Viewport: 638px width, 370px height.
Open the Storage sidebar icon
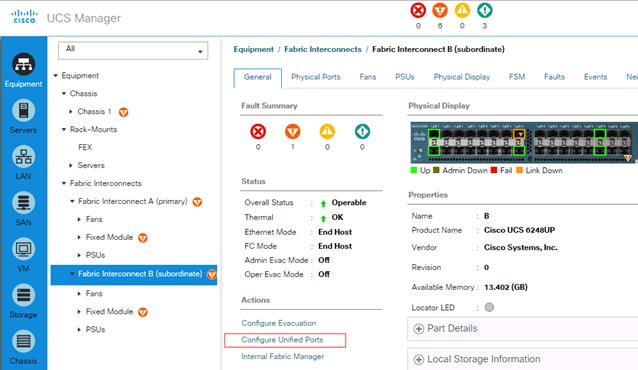[x=23, y=301]
